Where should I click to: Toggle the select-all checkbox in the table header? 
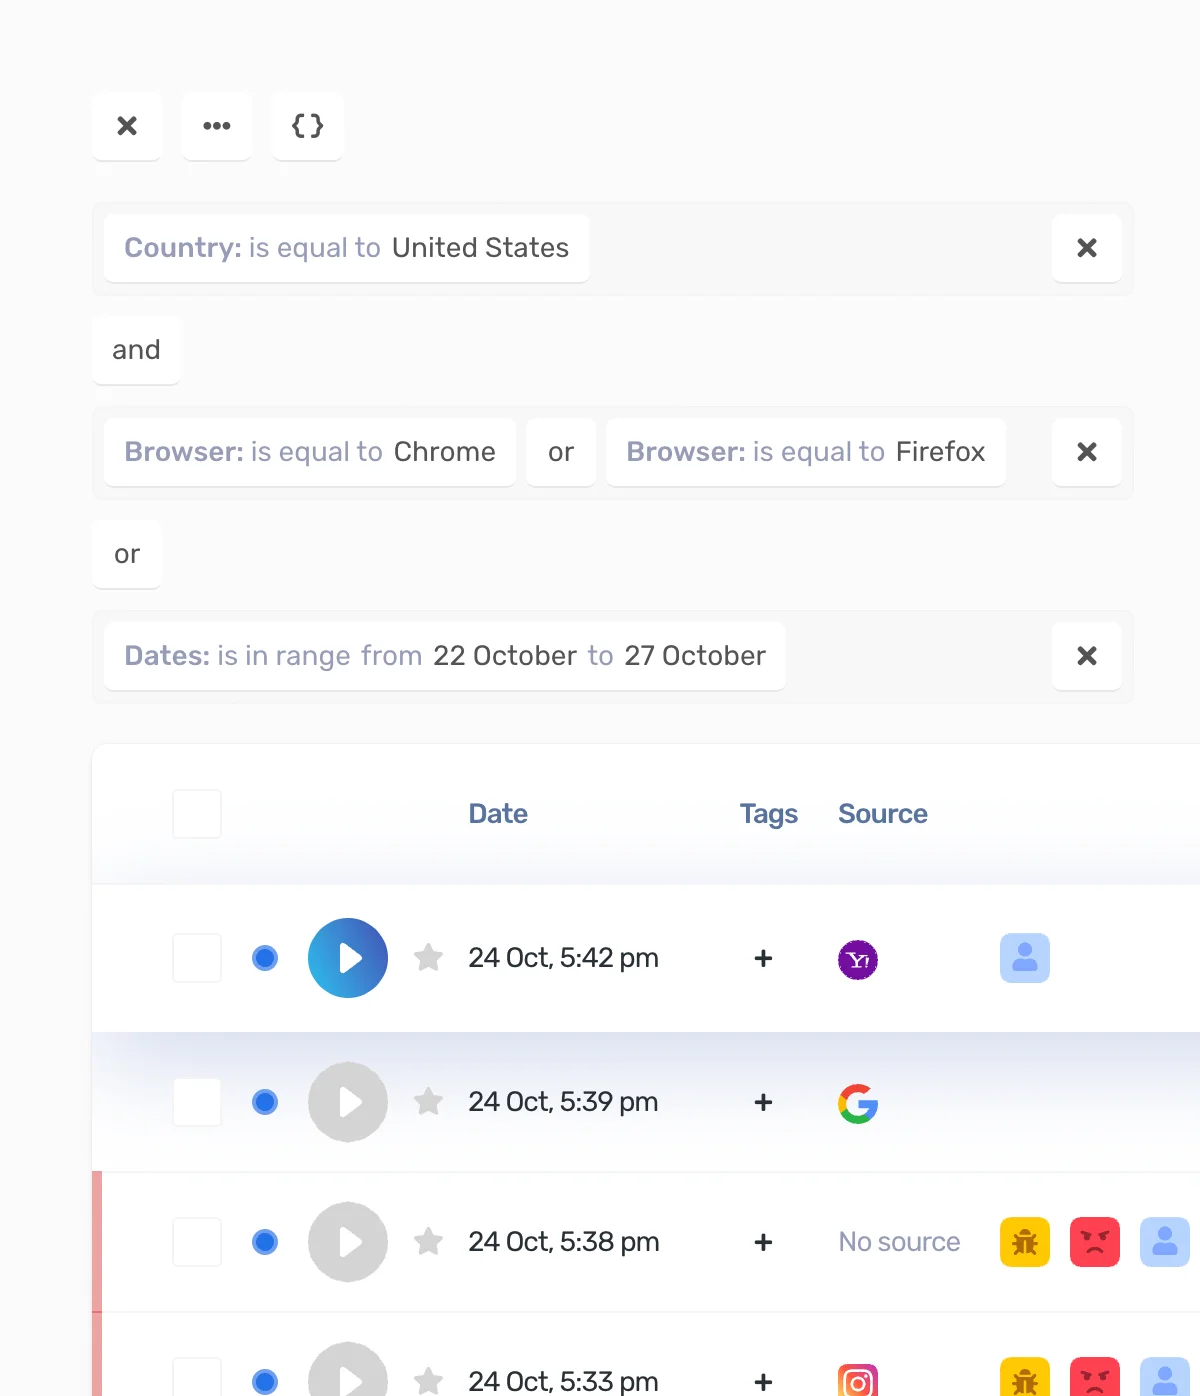[x=196, y=813]
